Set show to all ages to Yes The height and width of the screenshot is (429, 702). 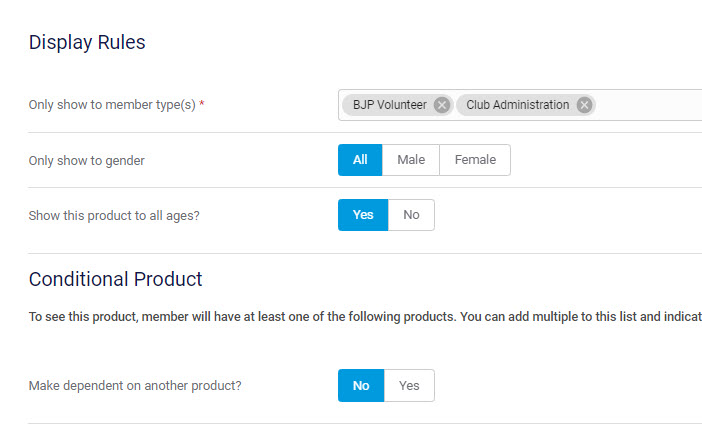coord(363,215)
